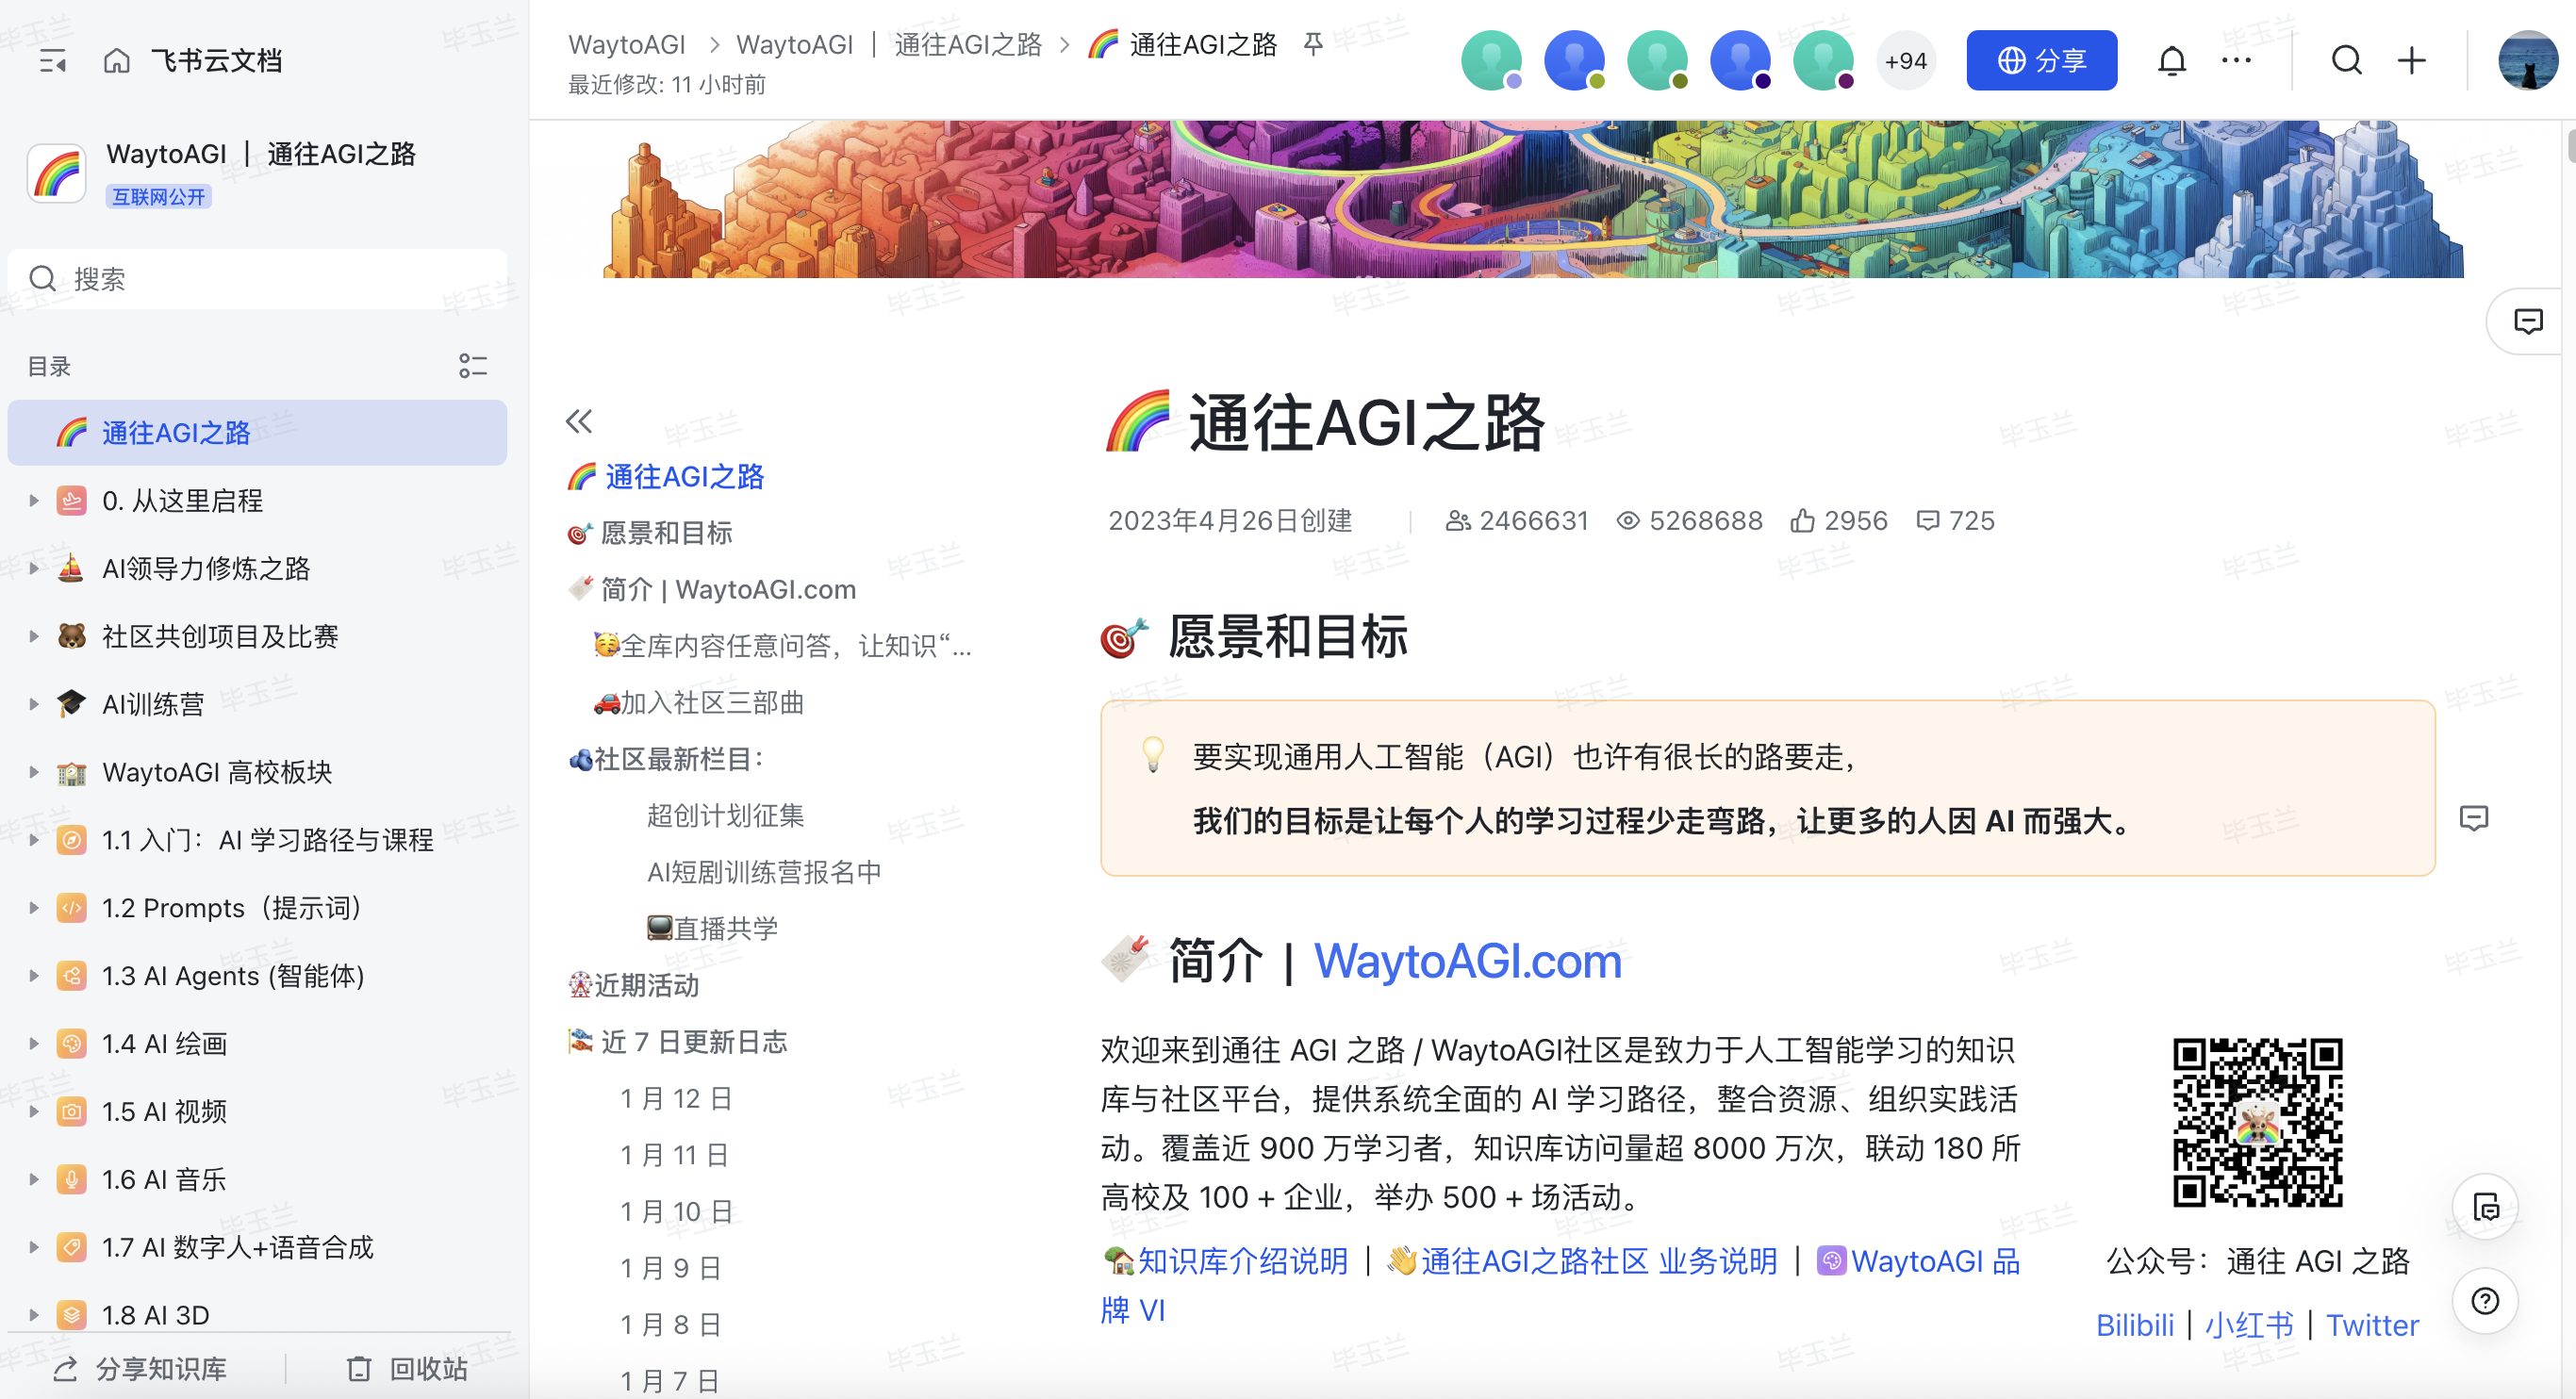Image resolution: width=2576 pixels, height=1399 pixels.
Task: Click the blue 分享 button
Action: pyautogui.click(x=2040, y=61)
